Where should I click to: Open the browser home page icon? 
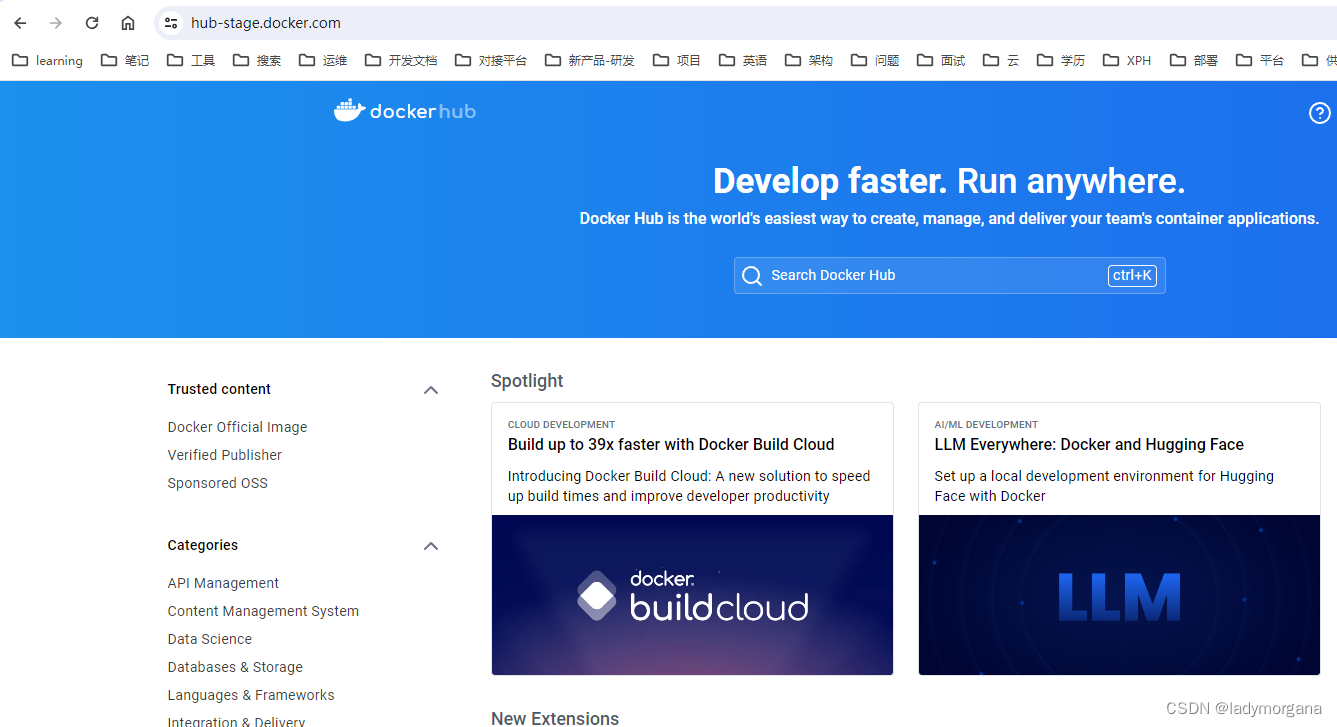click(128, 23)
